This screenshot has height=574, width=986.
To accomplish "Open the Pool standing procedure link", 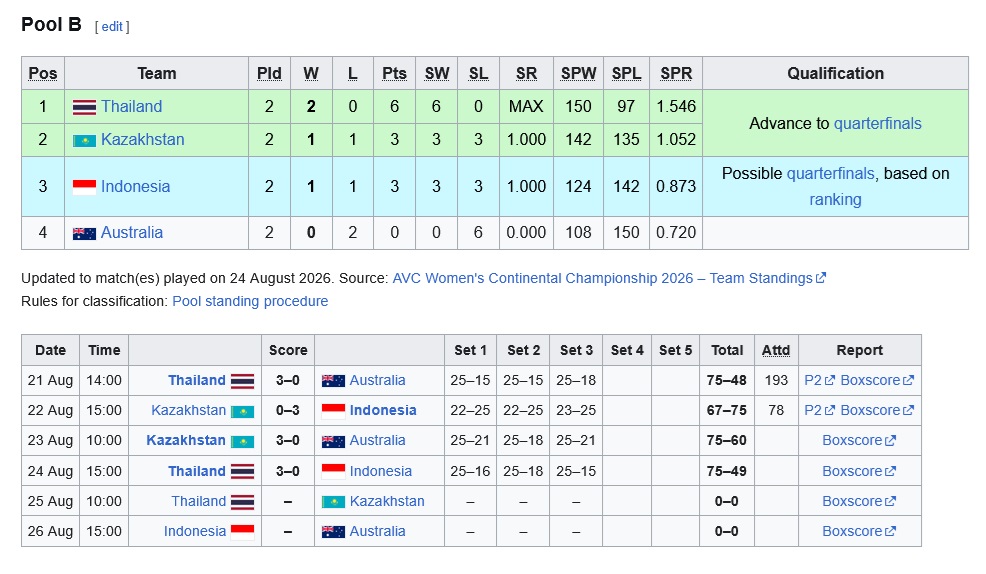I will (x=250, y=301).
